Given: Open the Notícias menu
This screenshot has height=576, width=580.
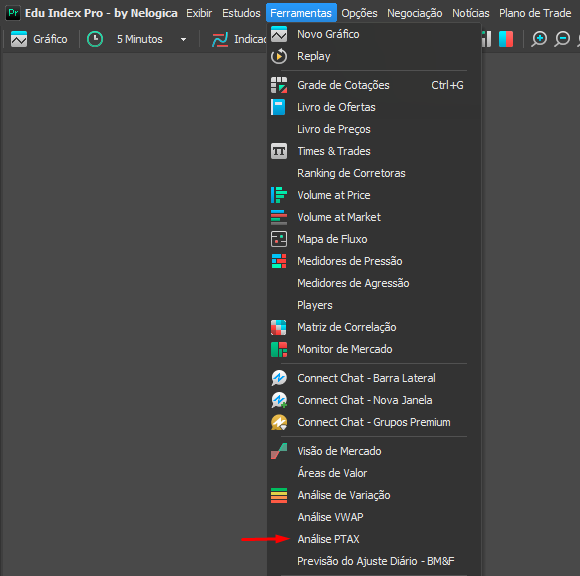Looking at the screenshot, I should [471, 13].
